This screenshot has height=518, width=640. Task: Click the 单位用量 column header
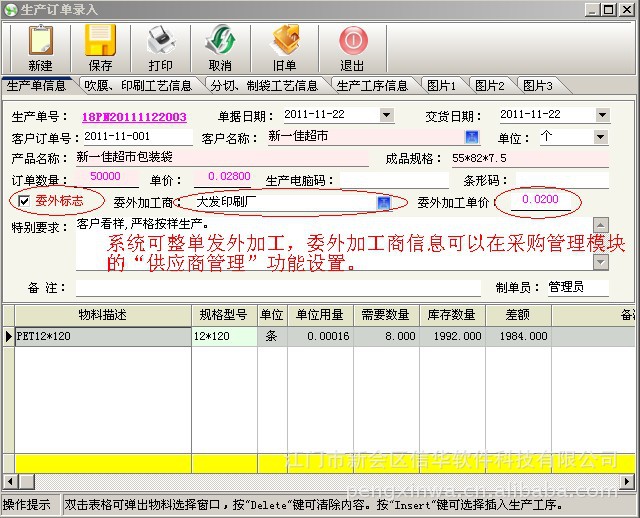click(320, 315)
